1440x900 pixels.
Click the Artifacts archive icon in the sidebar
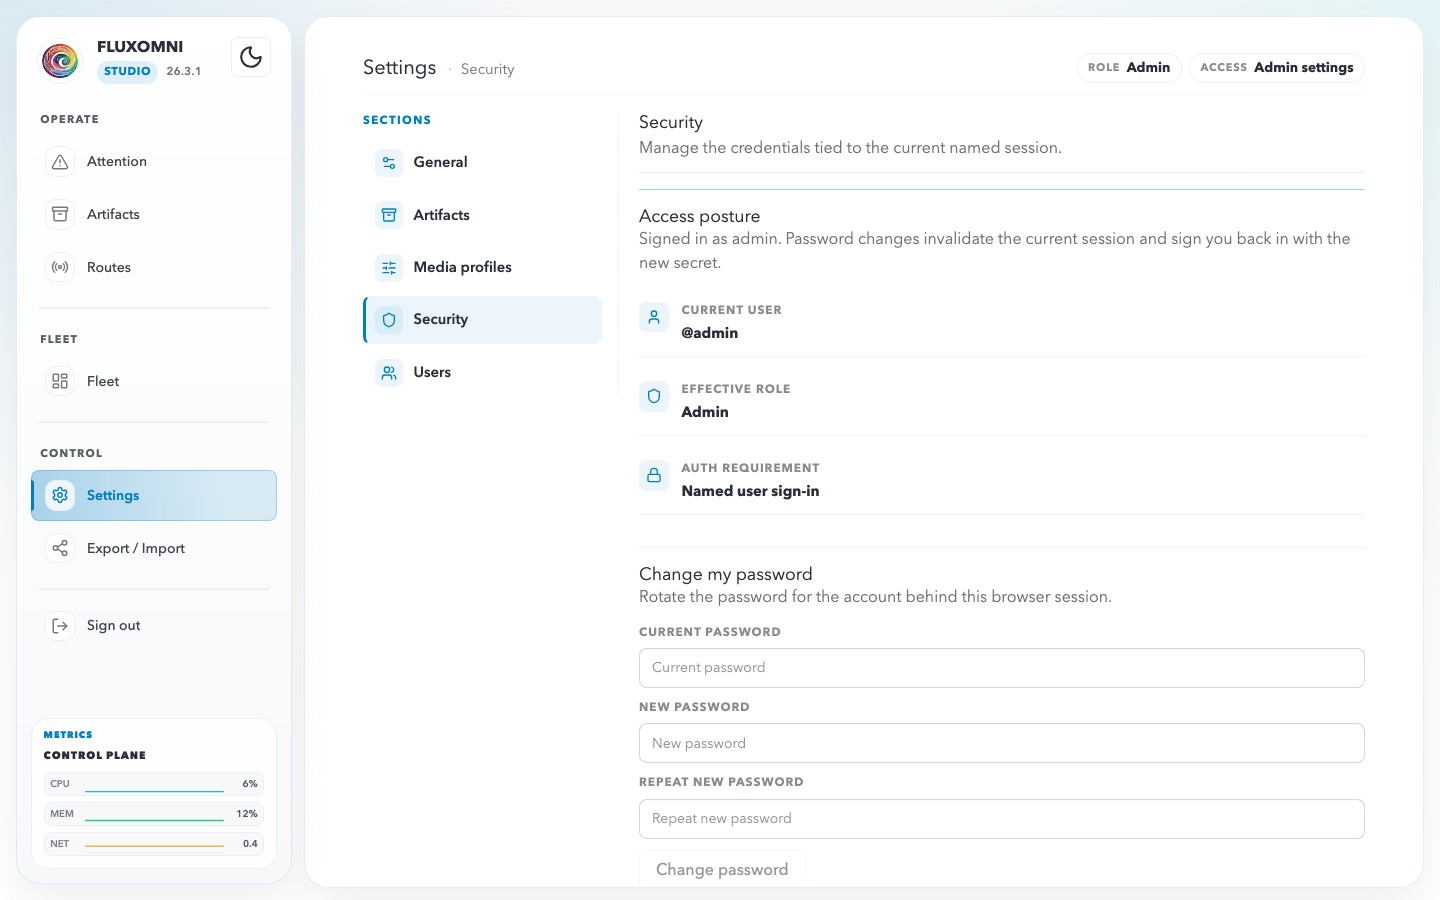point(60,215)
